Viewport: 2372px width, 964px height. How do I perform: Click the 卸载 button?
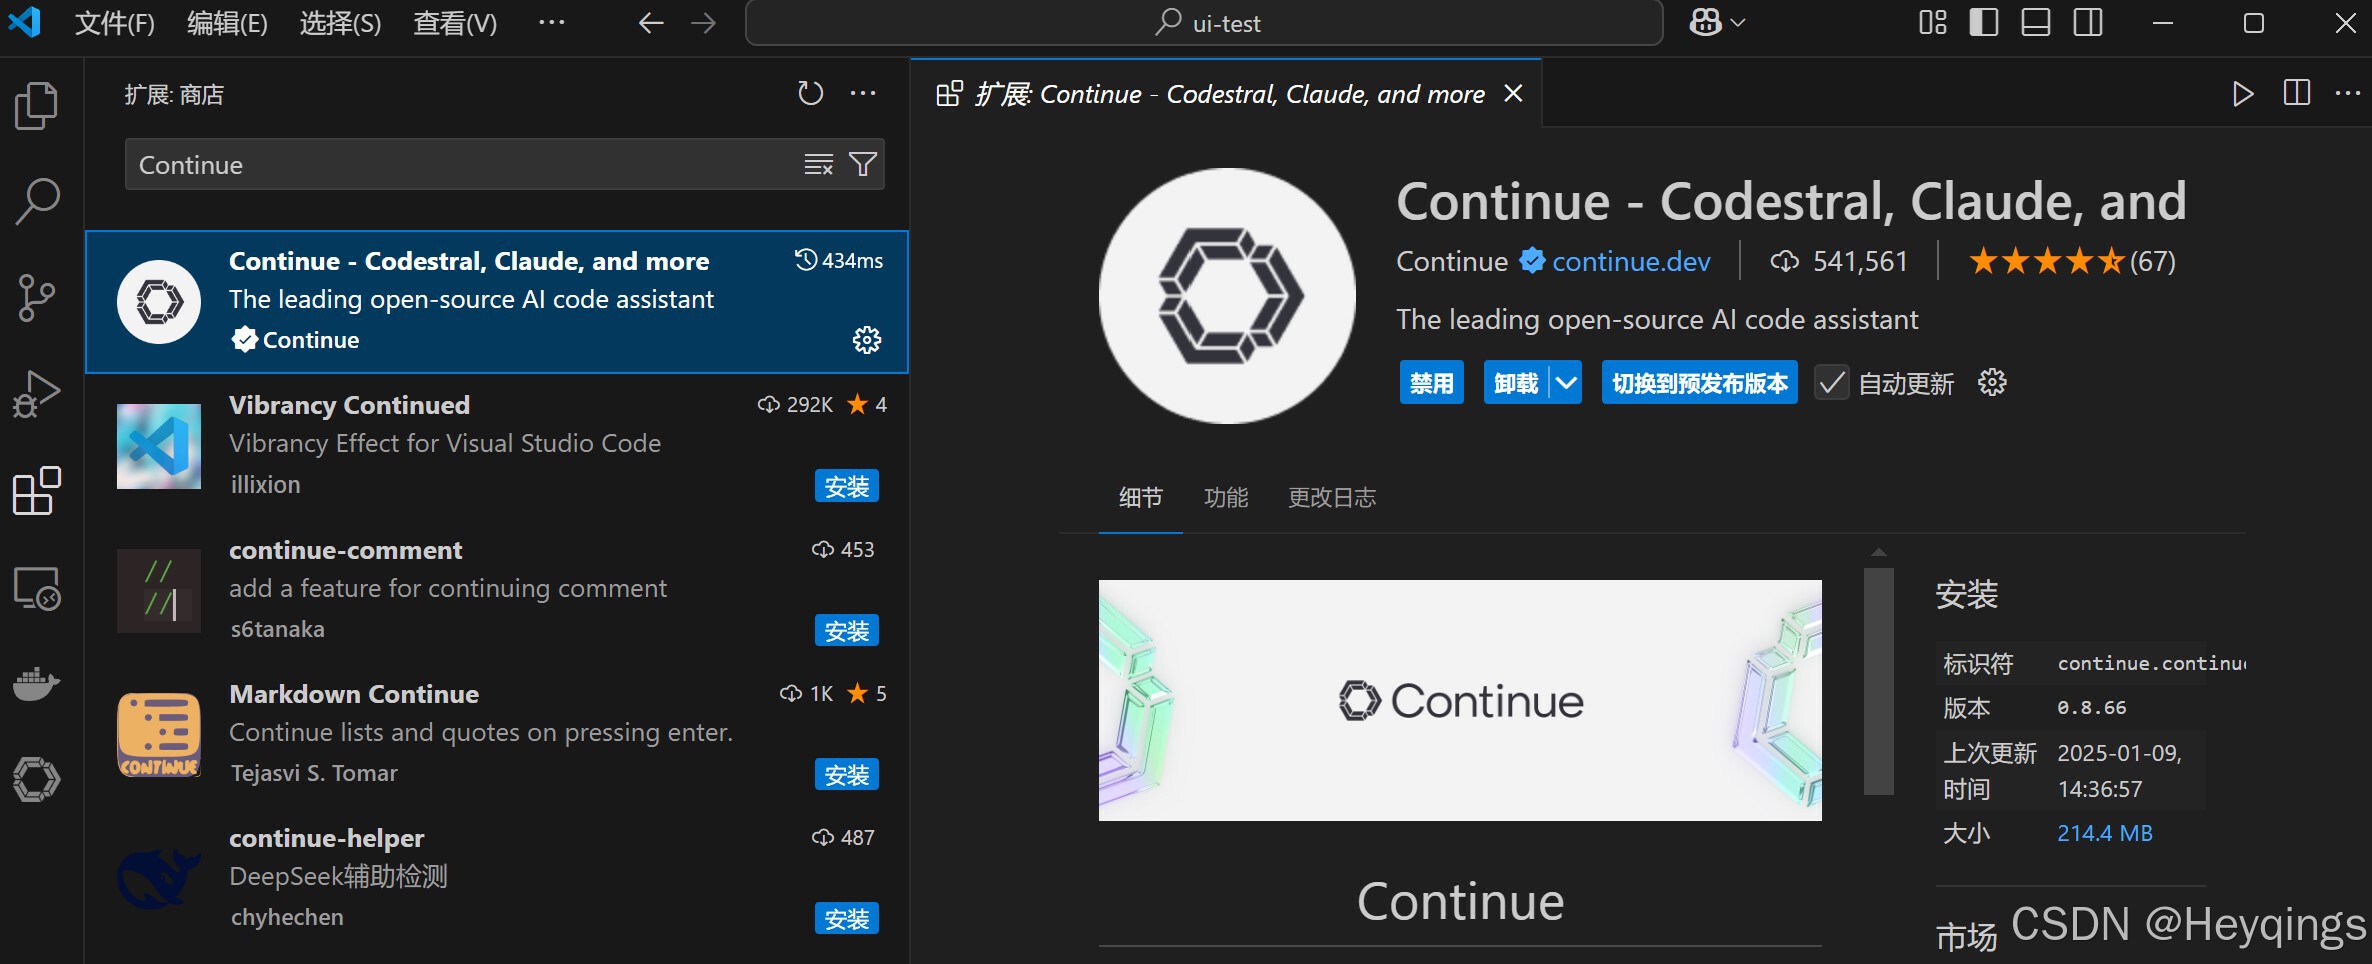point(1516,383)
